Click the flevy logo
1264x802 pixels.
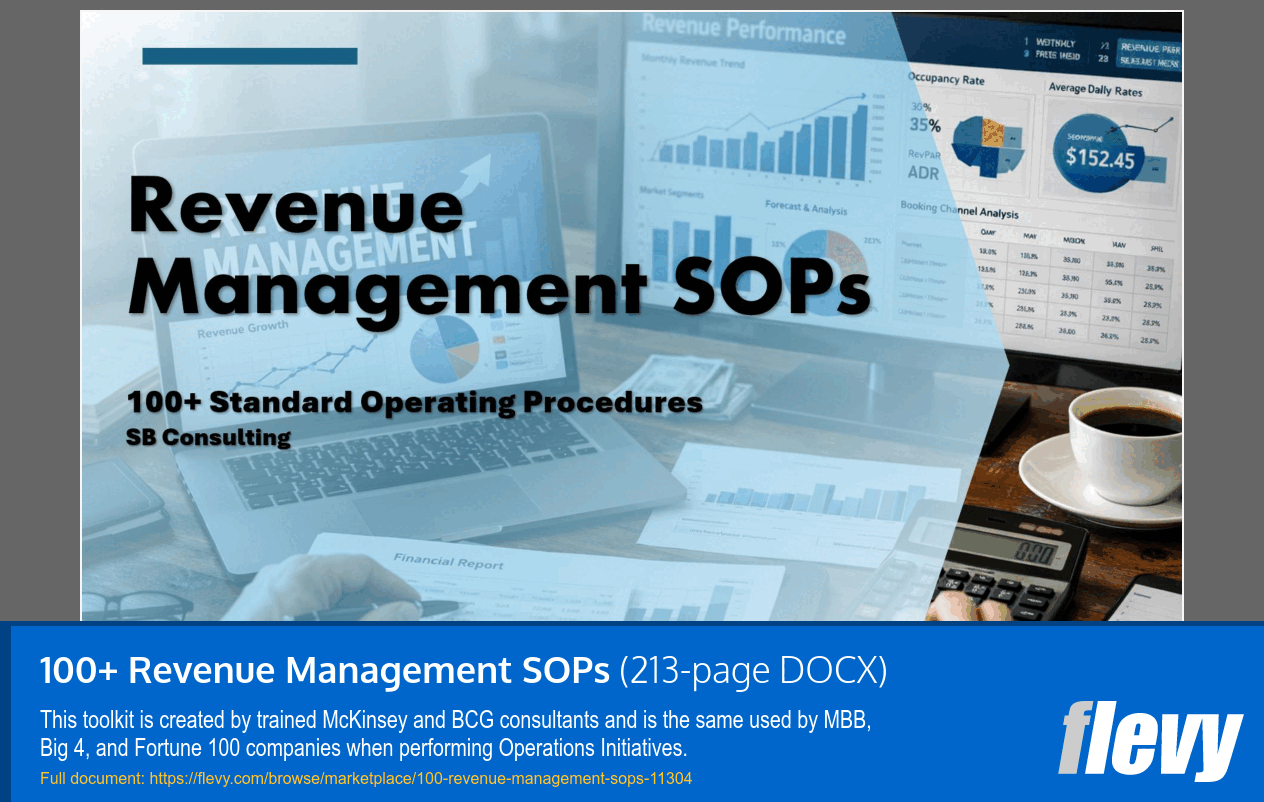click(x=1150, y=740)
